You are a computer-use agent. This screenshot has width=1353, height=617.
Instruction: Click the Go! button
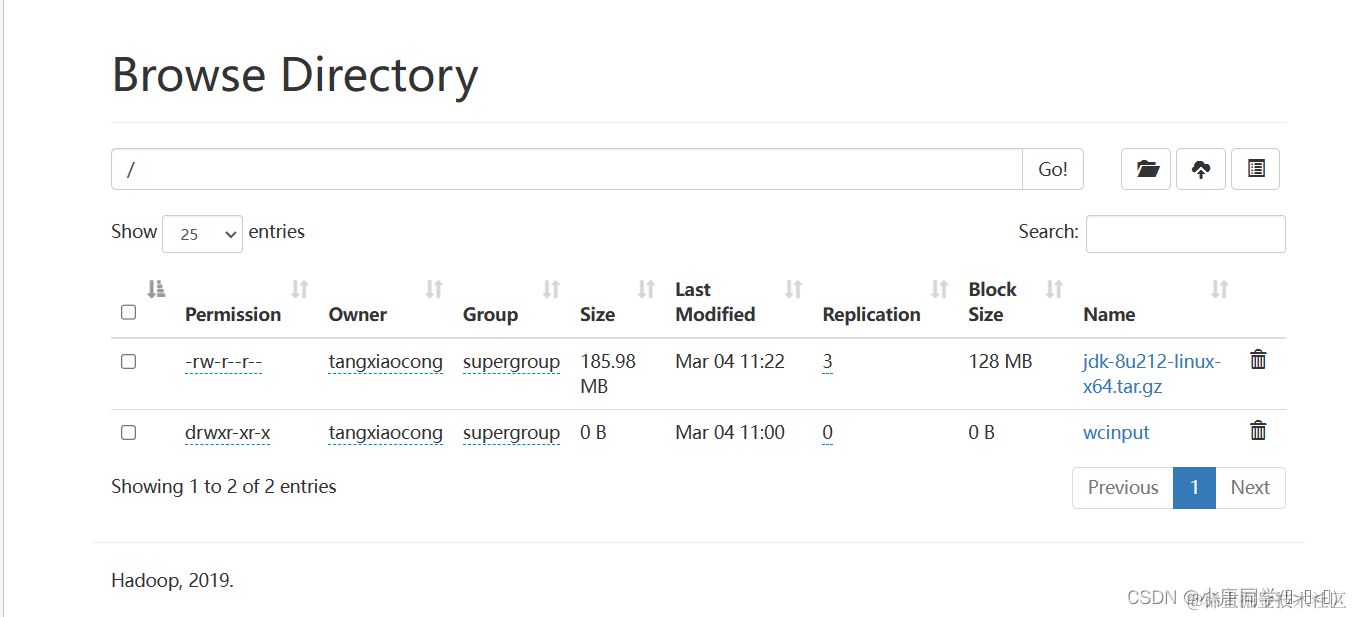tap(1053, 169)
